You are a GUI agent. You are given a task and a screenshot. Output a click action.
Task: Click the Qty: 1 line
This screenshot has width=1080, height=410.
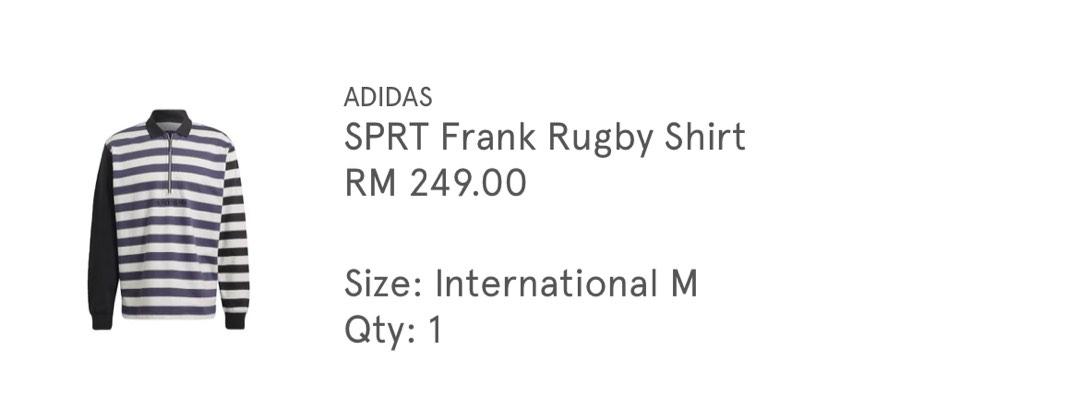tap(392, 331)
